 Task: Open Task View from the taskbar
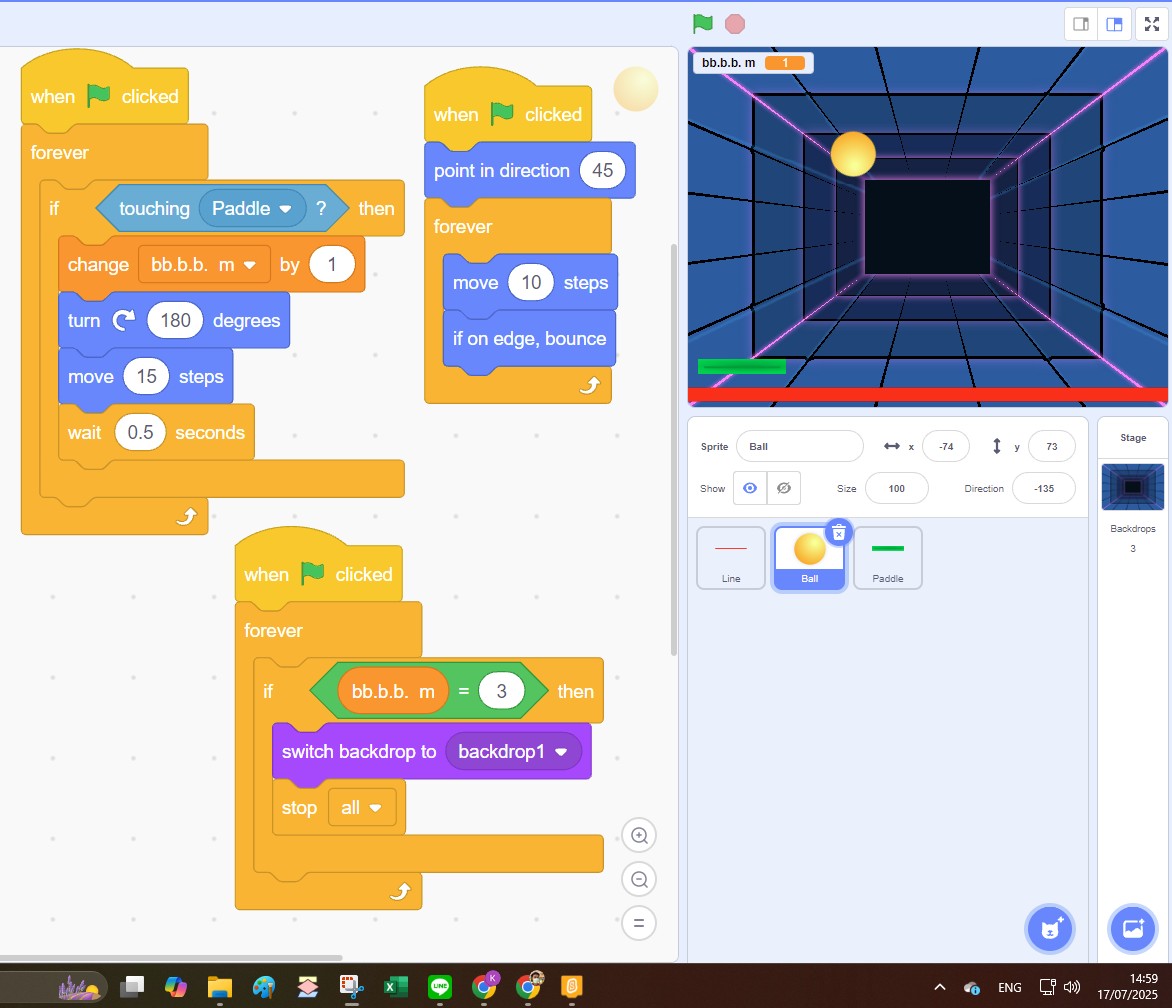point(132,987)
